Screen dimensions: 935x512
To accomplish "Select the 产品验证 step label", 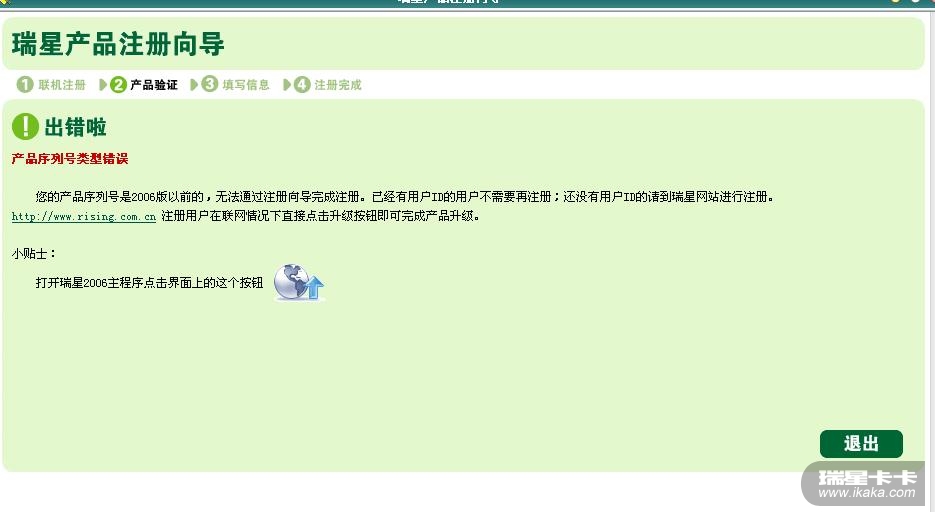I will tap(154, 85).
